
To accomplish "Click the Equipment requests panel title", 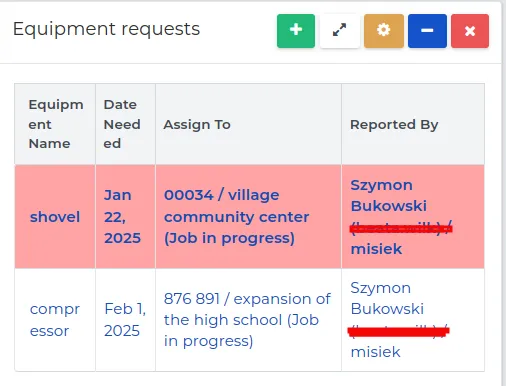I will coord(106,29).
